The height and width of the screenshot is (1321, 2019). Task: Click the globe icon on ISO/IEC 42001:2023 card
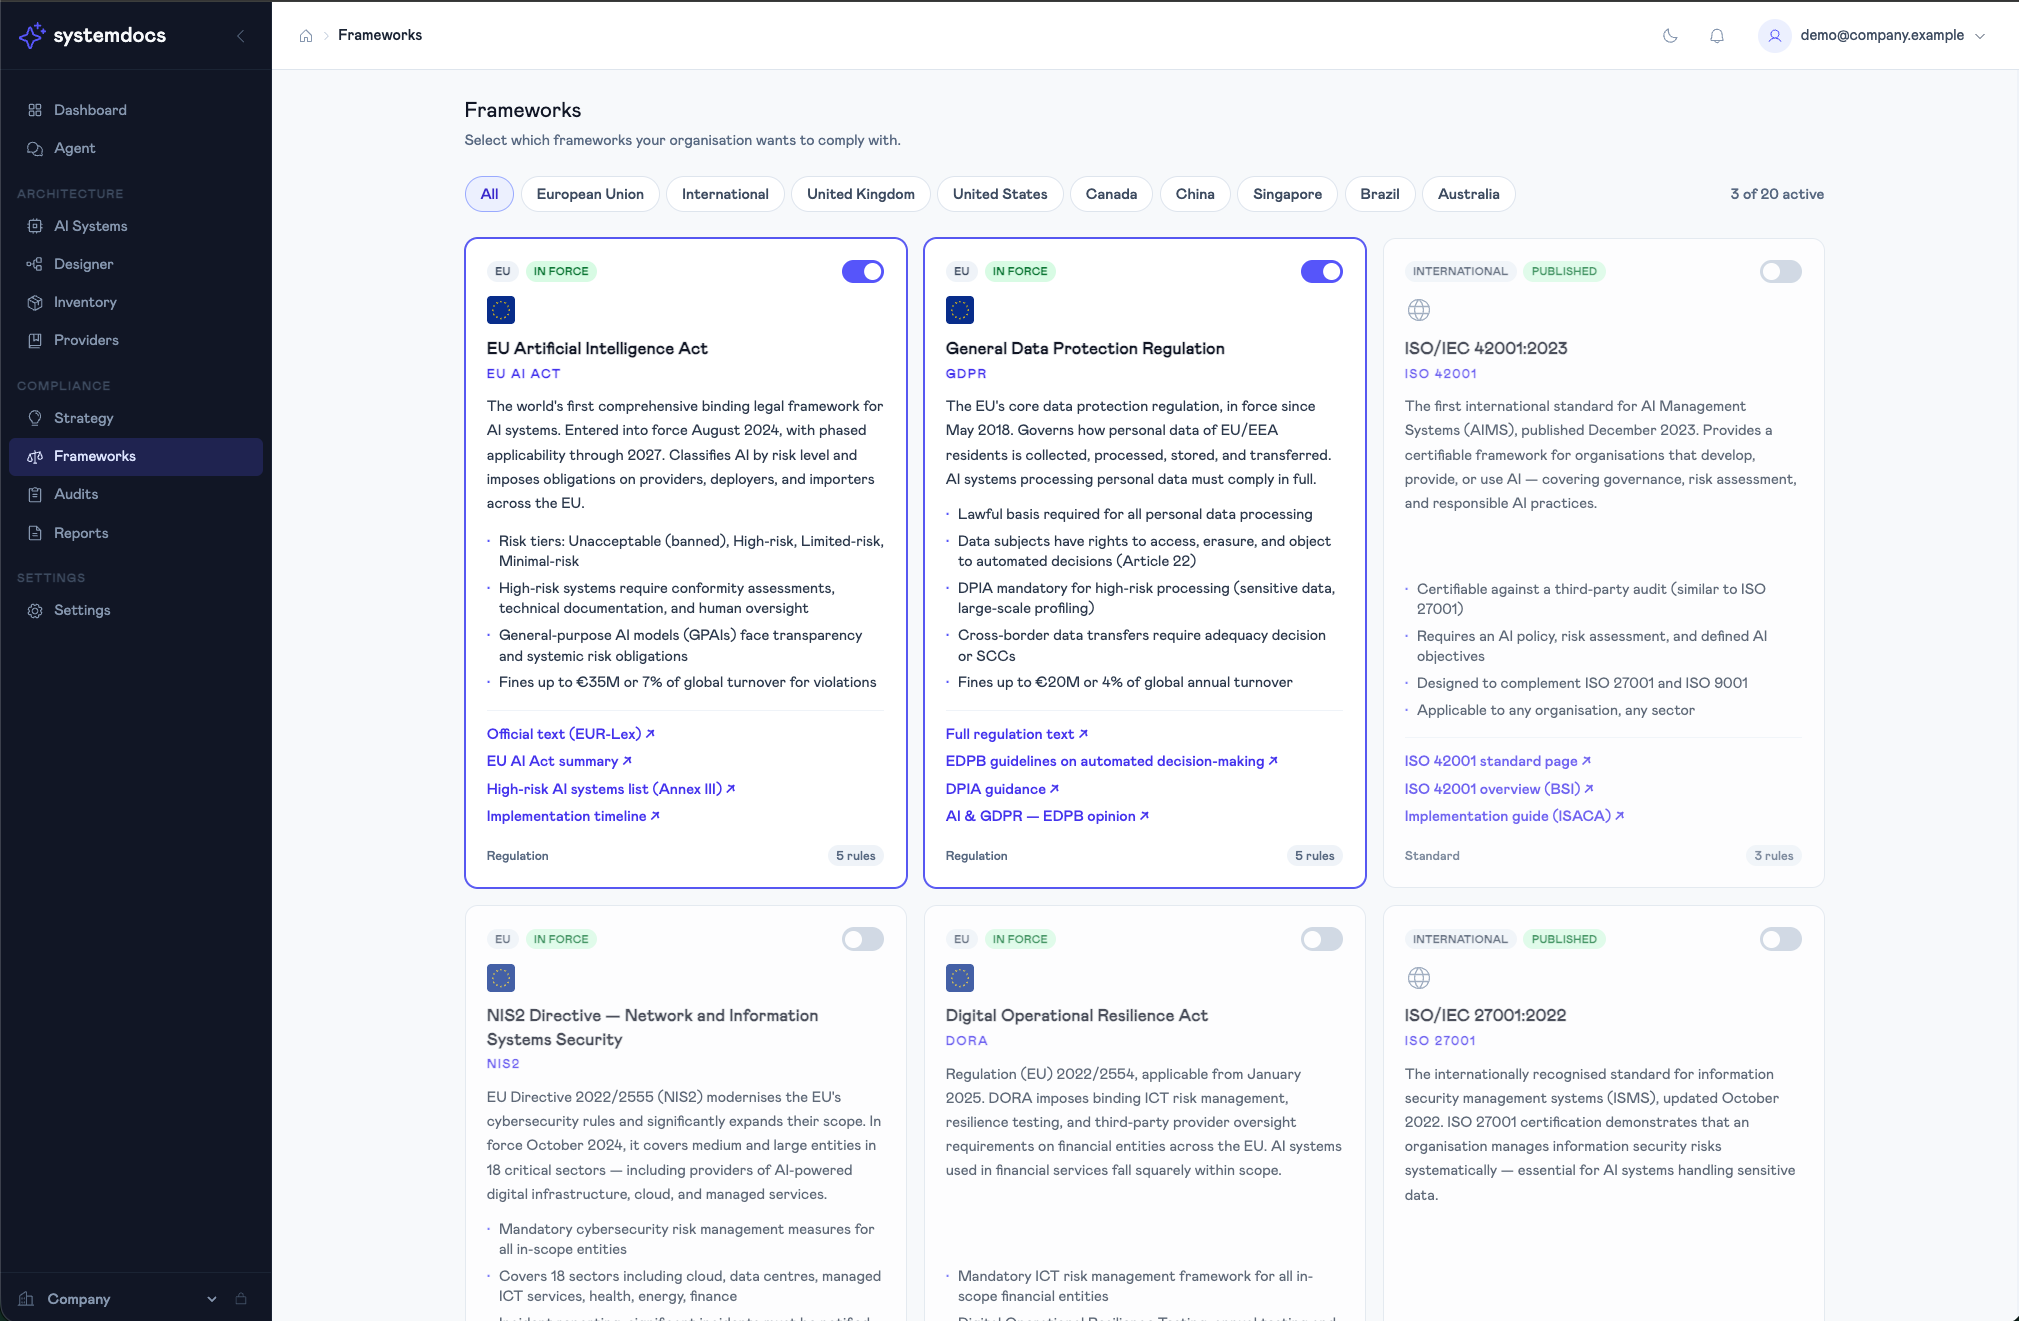pos(1419,310)
